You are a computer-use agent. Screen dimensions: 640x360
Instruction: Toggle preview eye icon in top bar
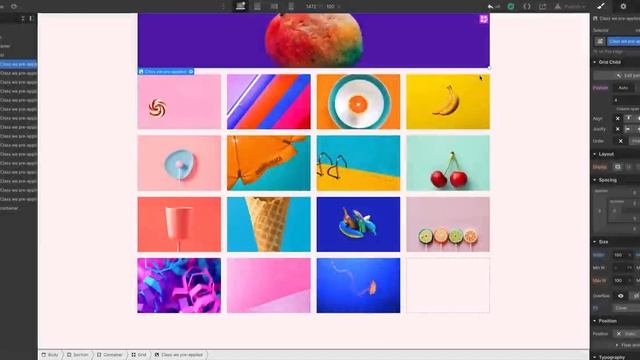tap(14, 6)
